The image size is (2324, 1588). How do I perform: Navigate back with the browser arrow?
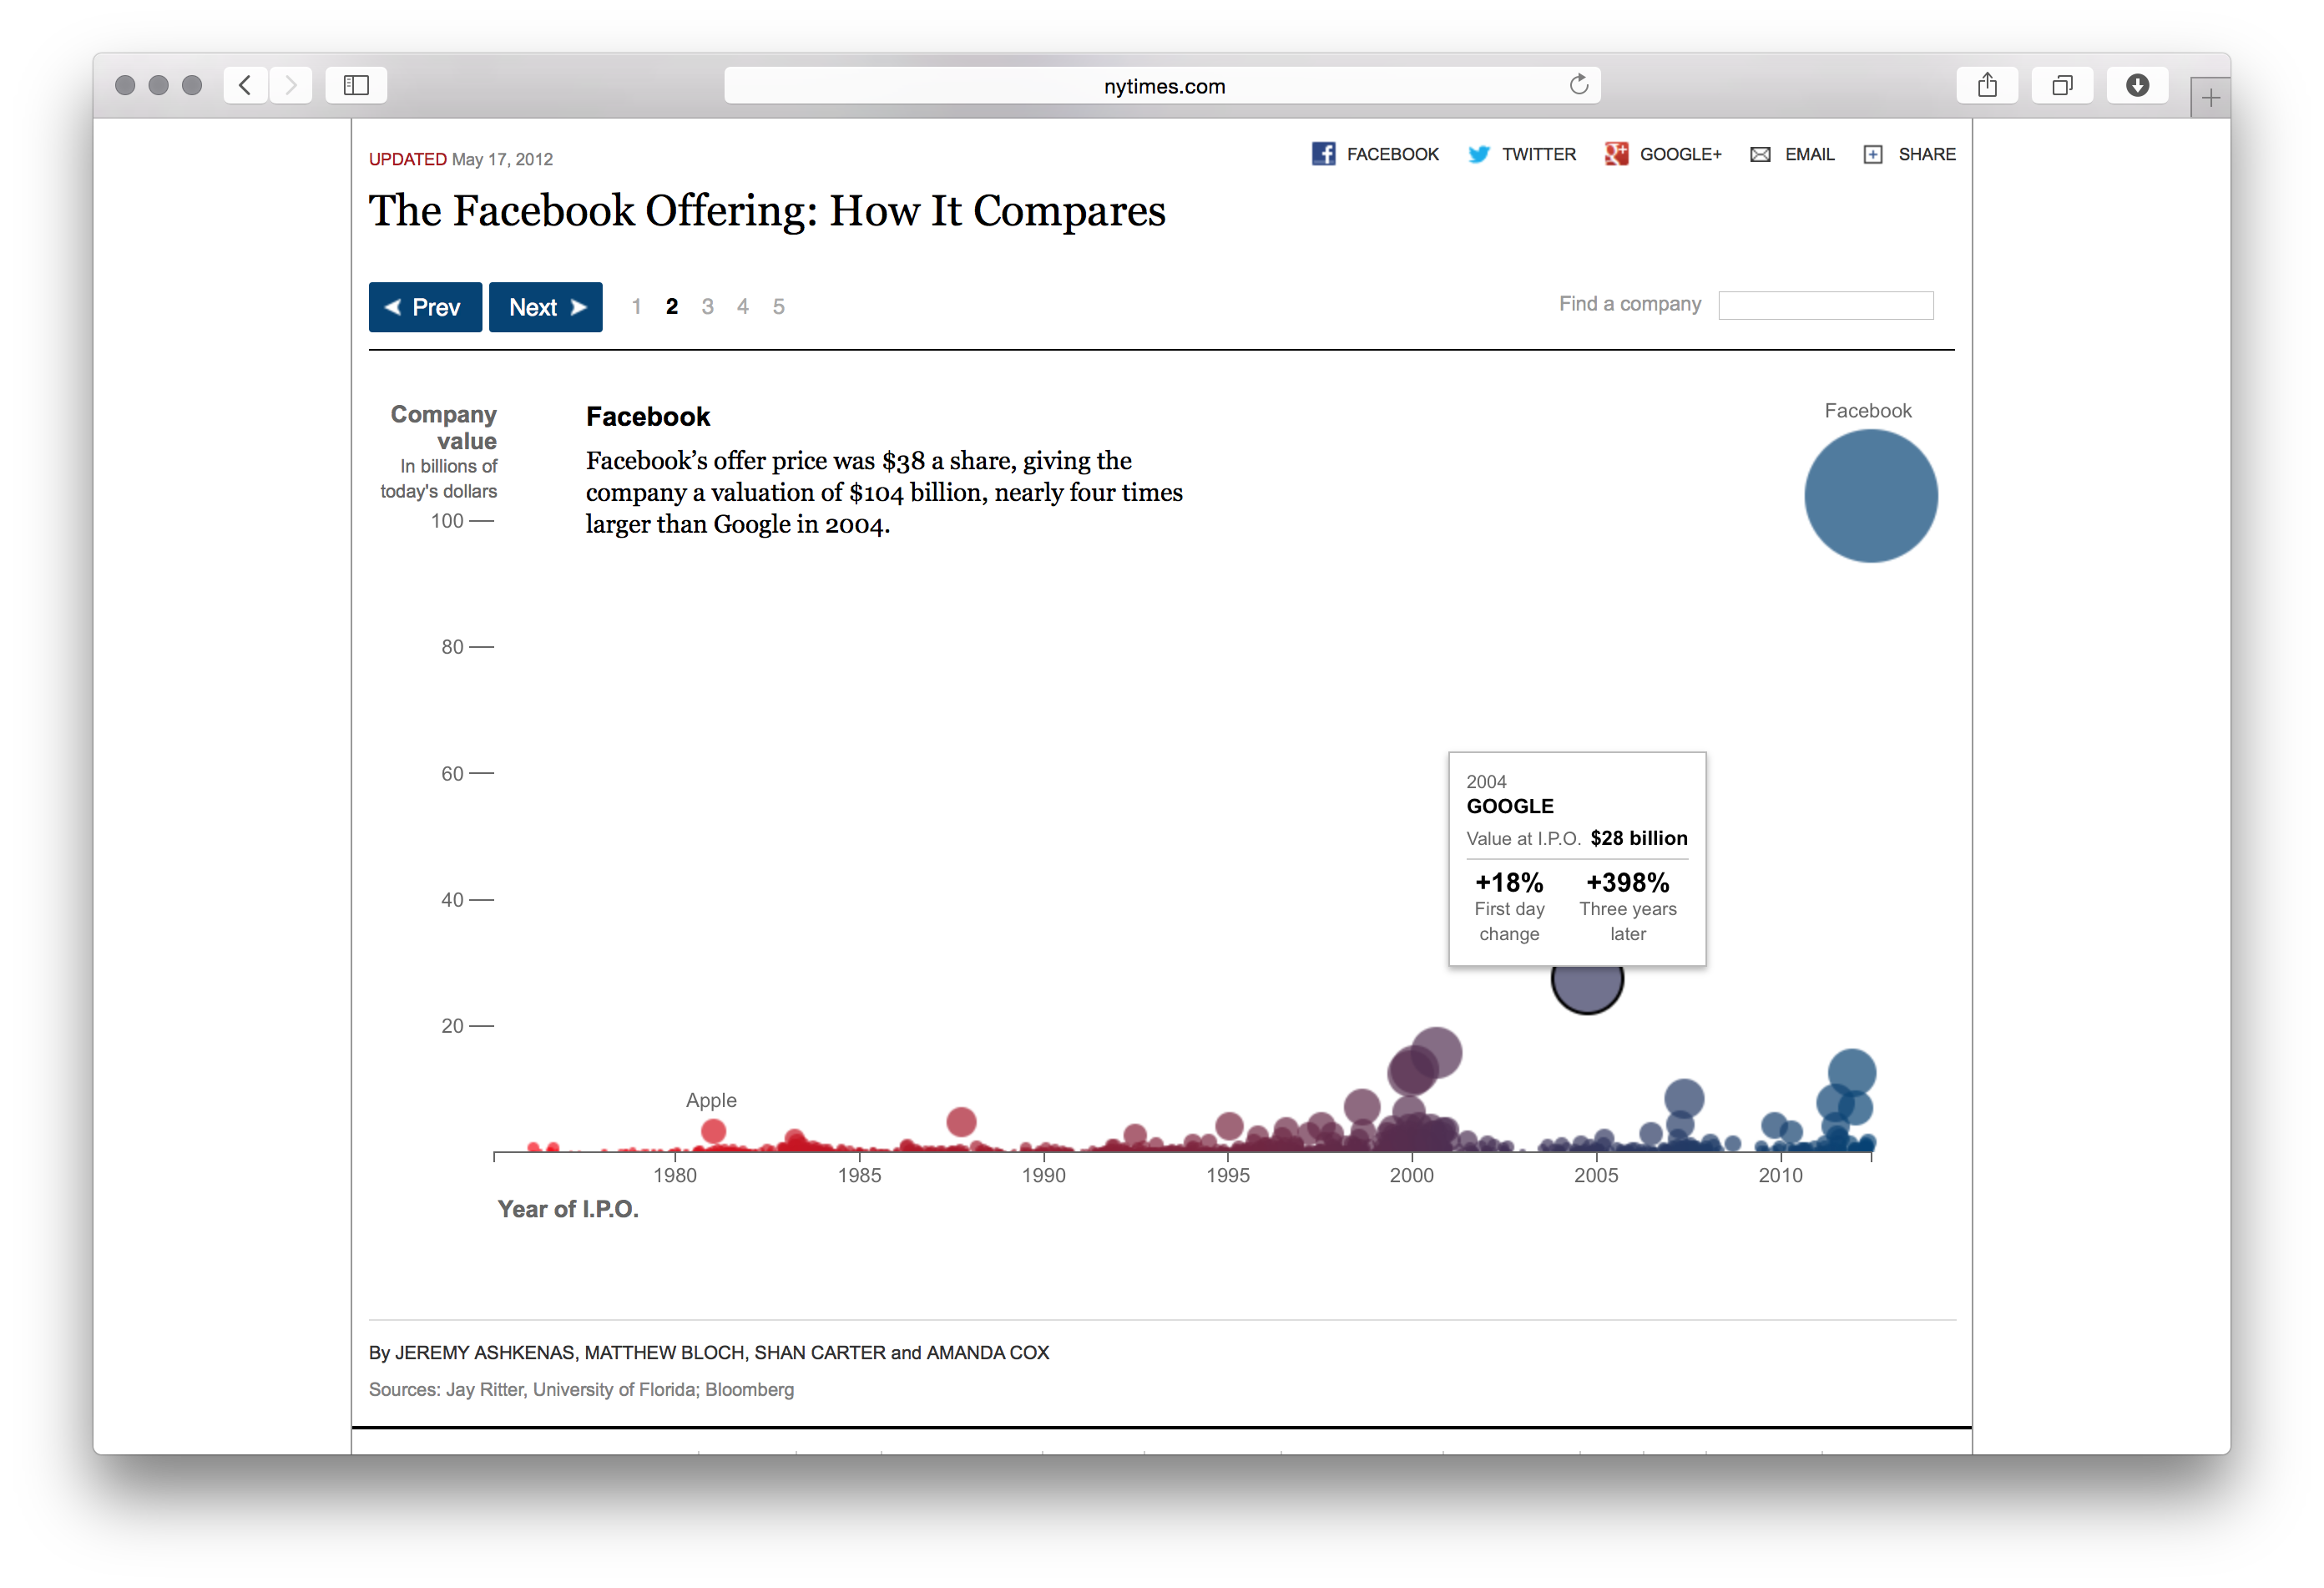pos(244,85)
